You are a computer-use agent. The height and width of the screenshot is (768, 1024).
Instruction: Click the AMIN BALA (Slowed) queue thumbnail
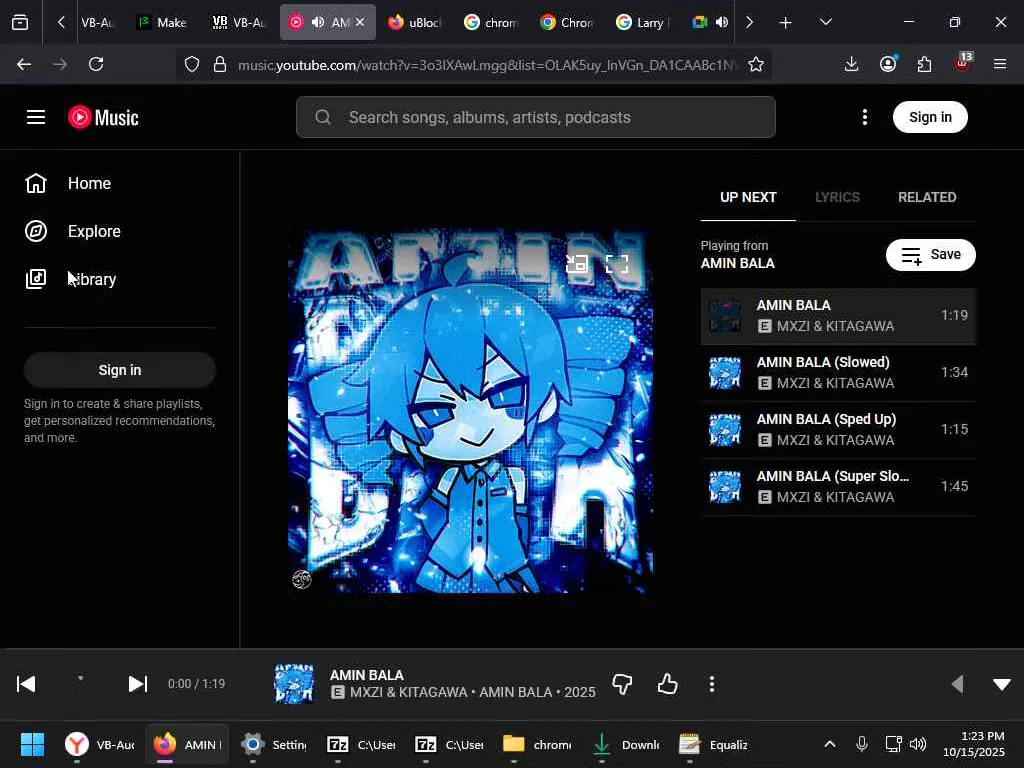725,373
